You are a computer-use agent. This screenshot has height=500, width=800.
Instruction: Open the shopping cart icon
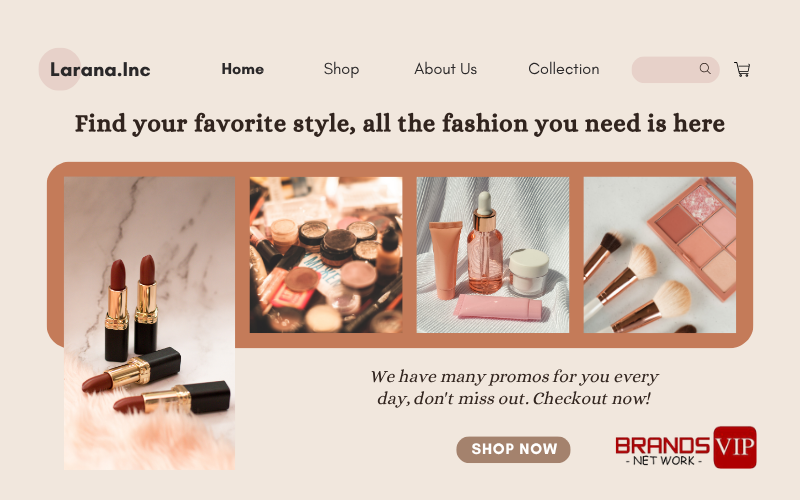click(x=742, y=69)
